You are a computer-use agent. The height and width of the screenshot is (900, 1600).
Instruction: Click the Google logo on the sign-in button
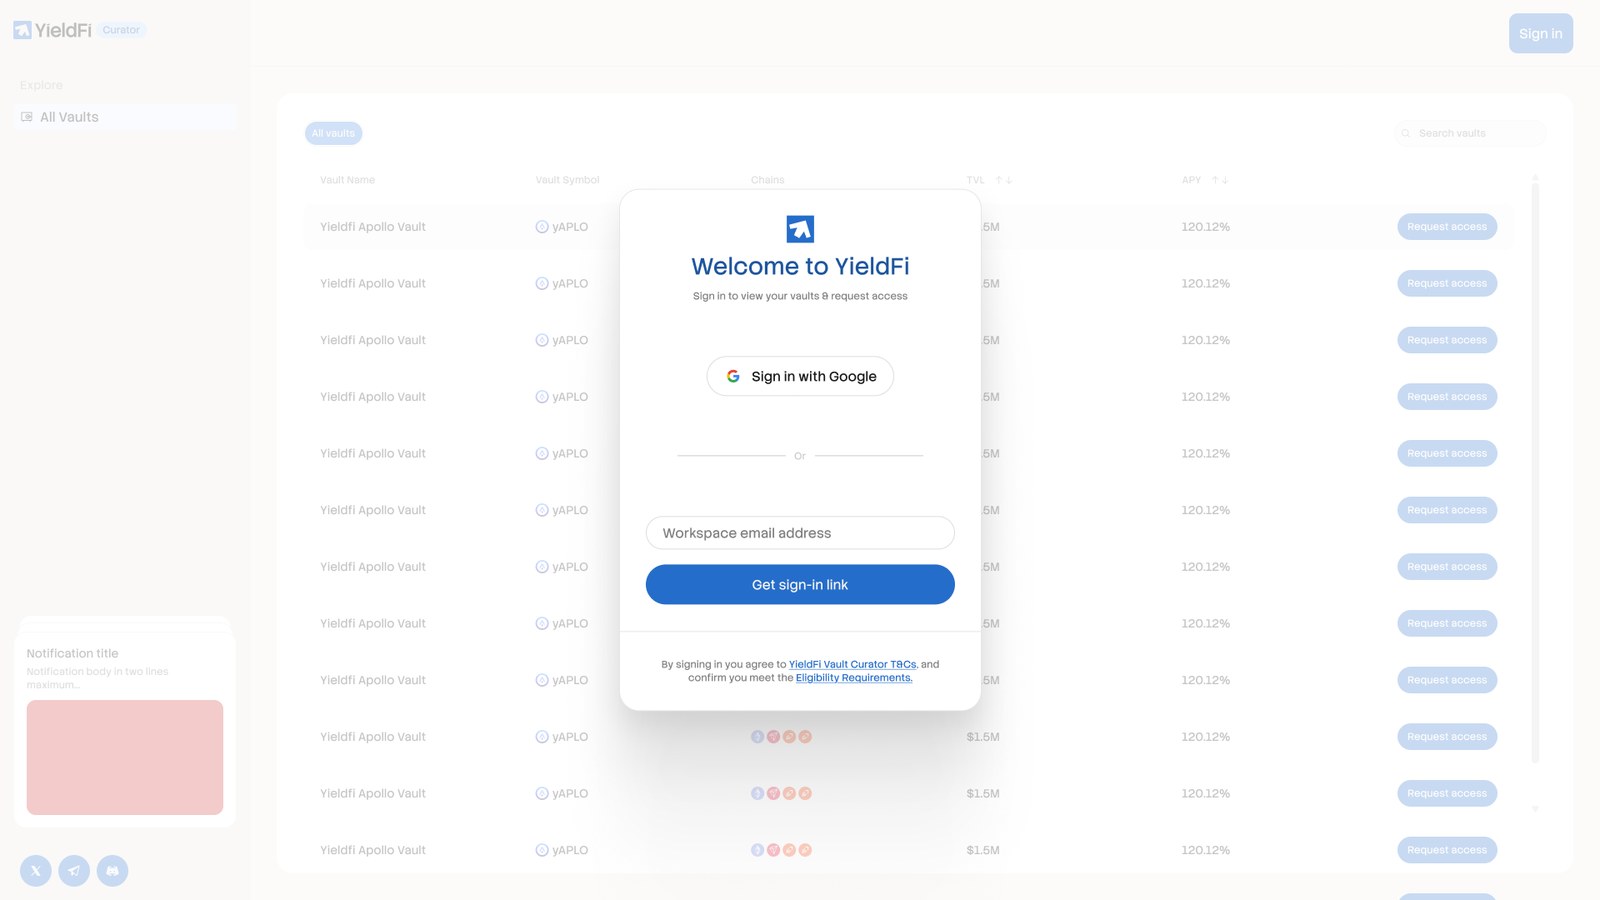point(733,376)
